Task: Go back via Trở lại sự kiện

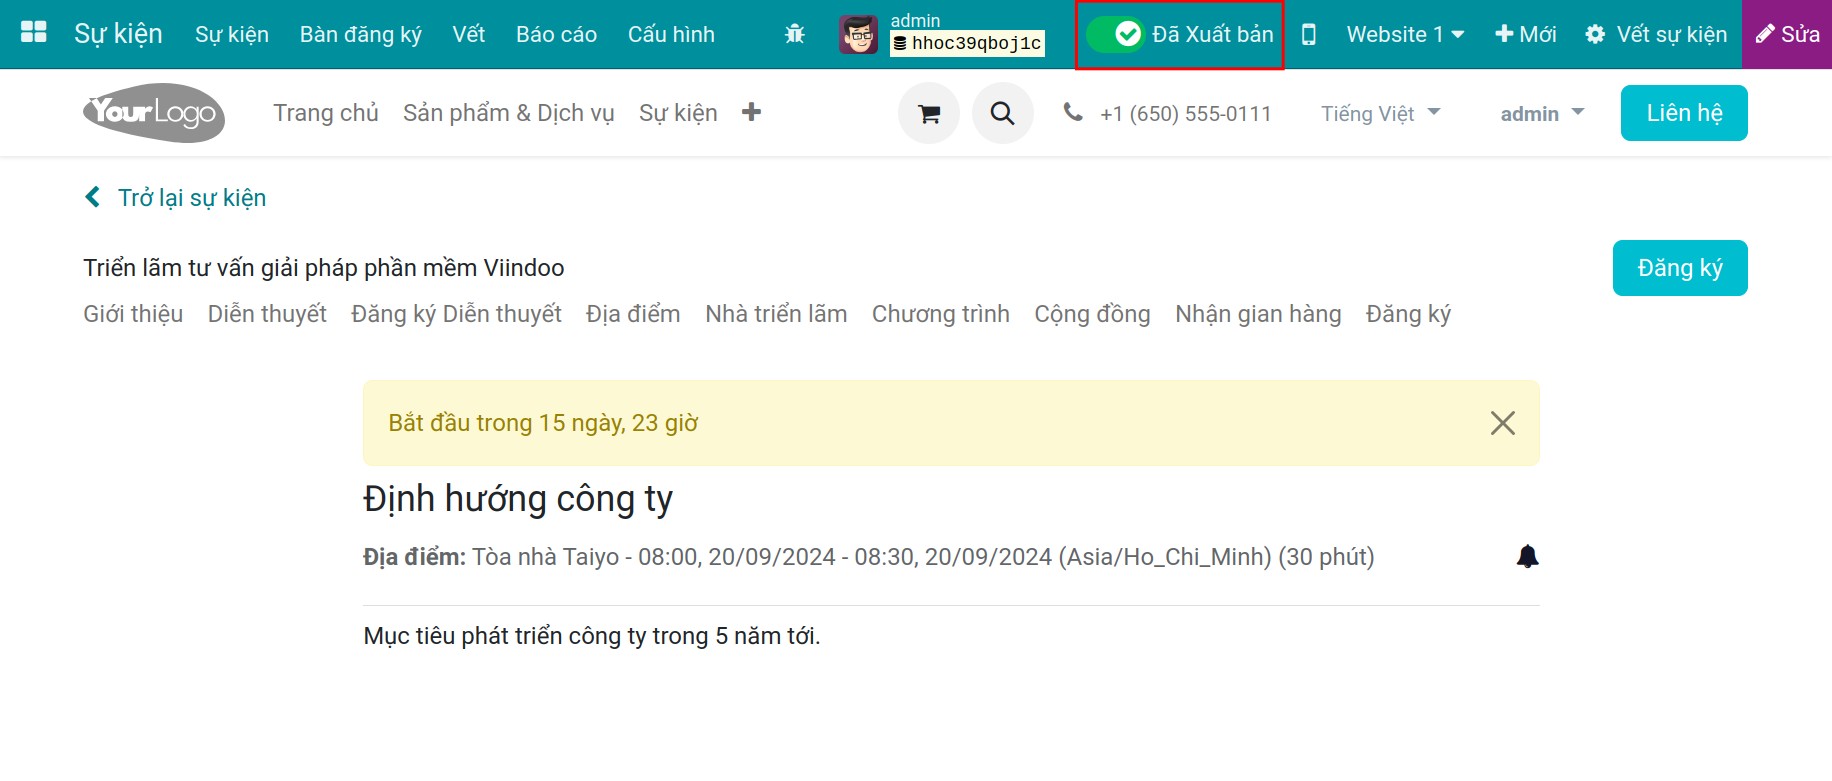Action: (176, 197)
